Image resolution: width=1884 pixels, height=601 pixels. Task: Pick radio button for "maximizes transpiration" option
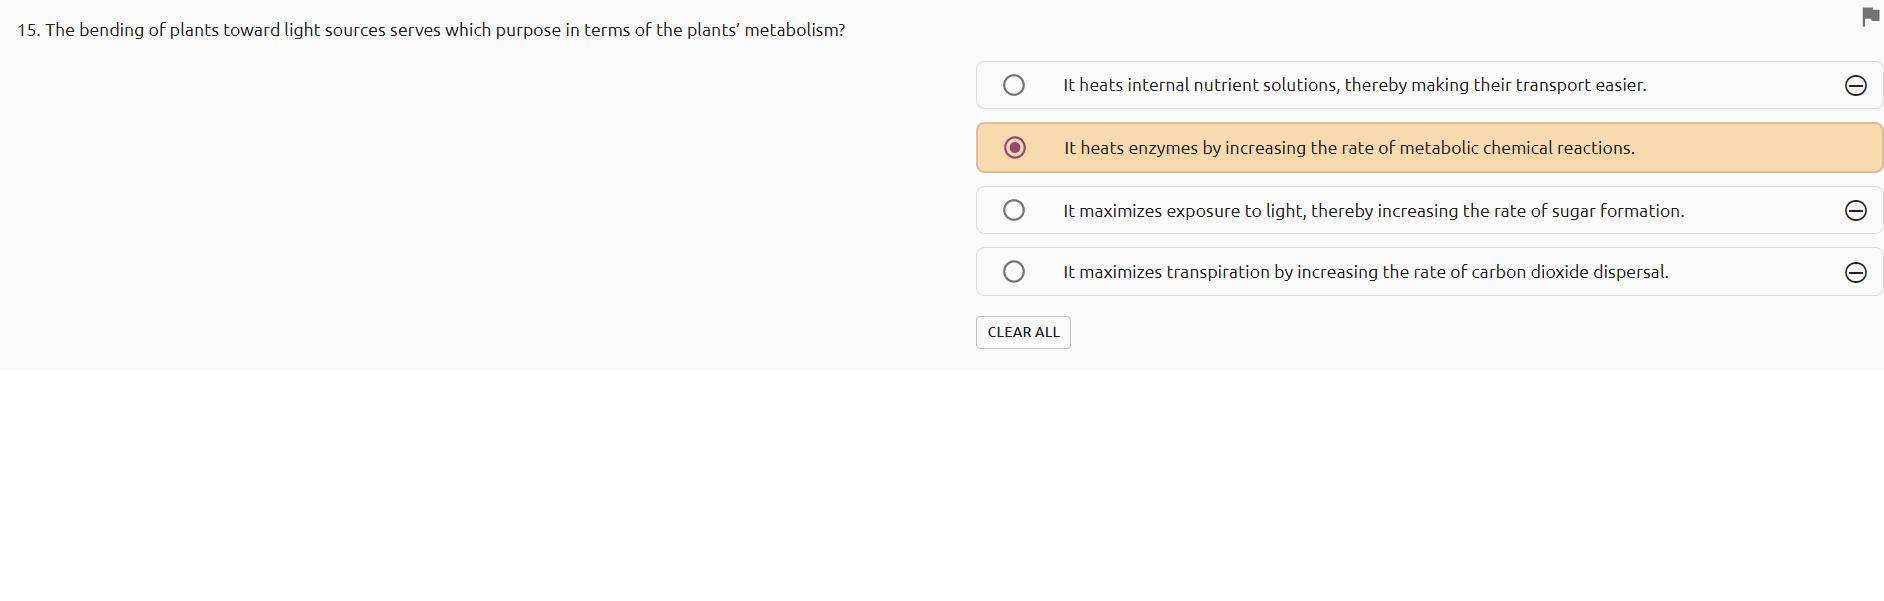click(x=1014, y=272)
